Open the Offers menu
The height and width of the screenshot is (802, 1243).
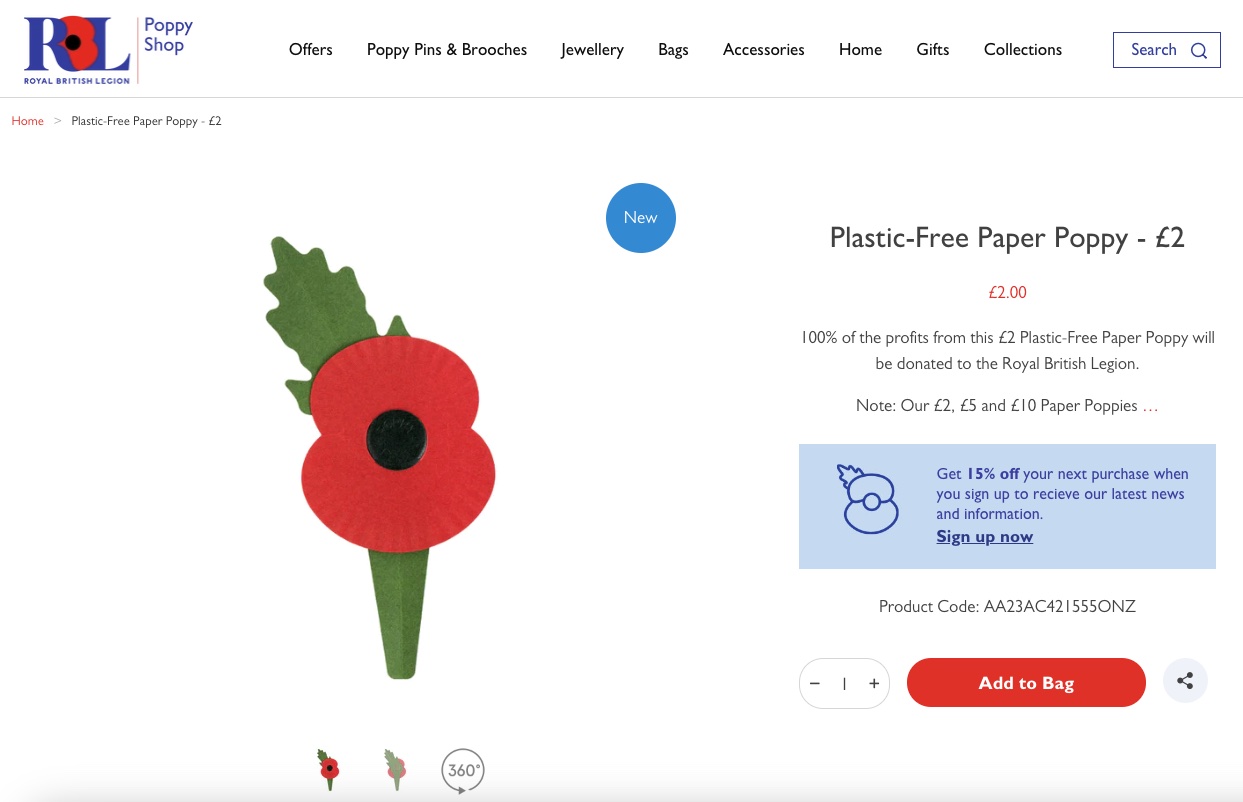(x=311, y=49)
